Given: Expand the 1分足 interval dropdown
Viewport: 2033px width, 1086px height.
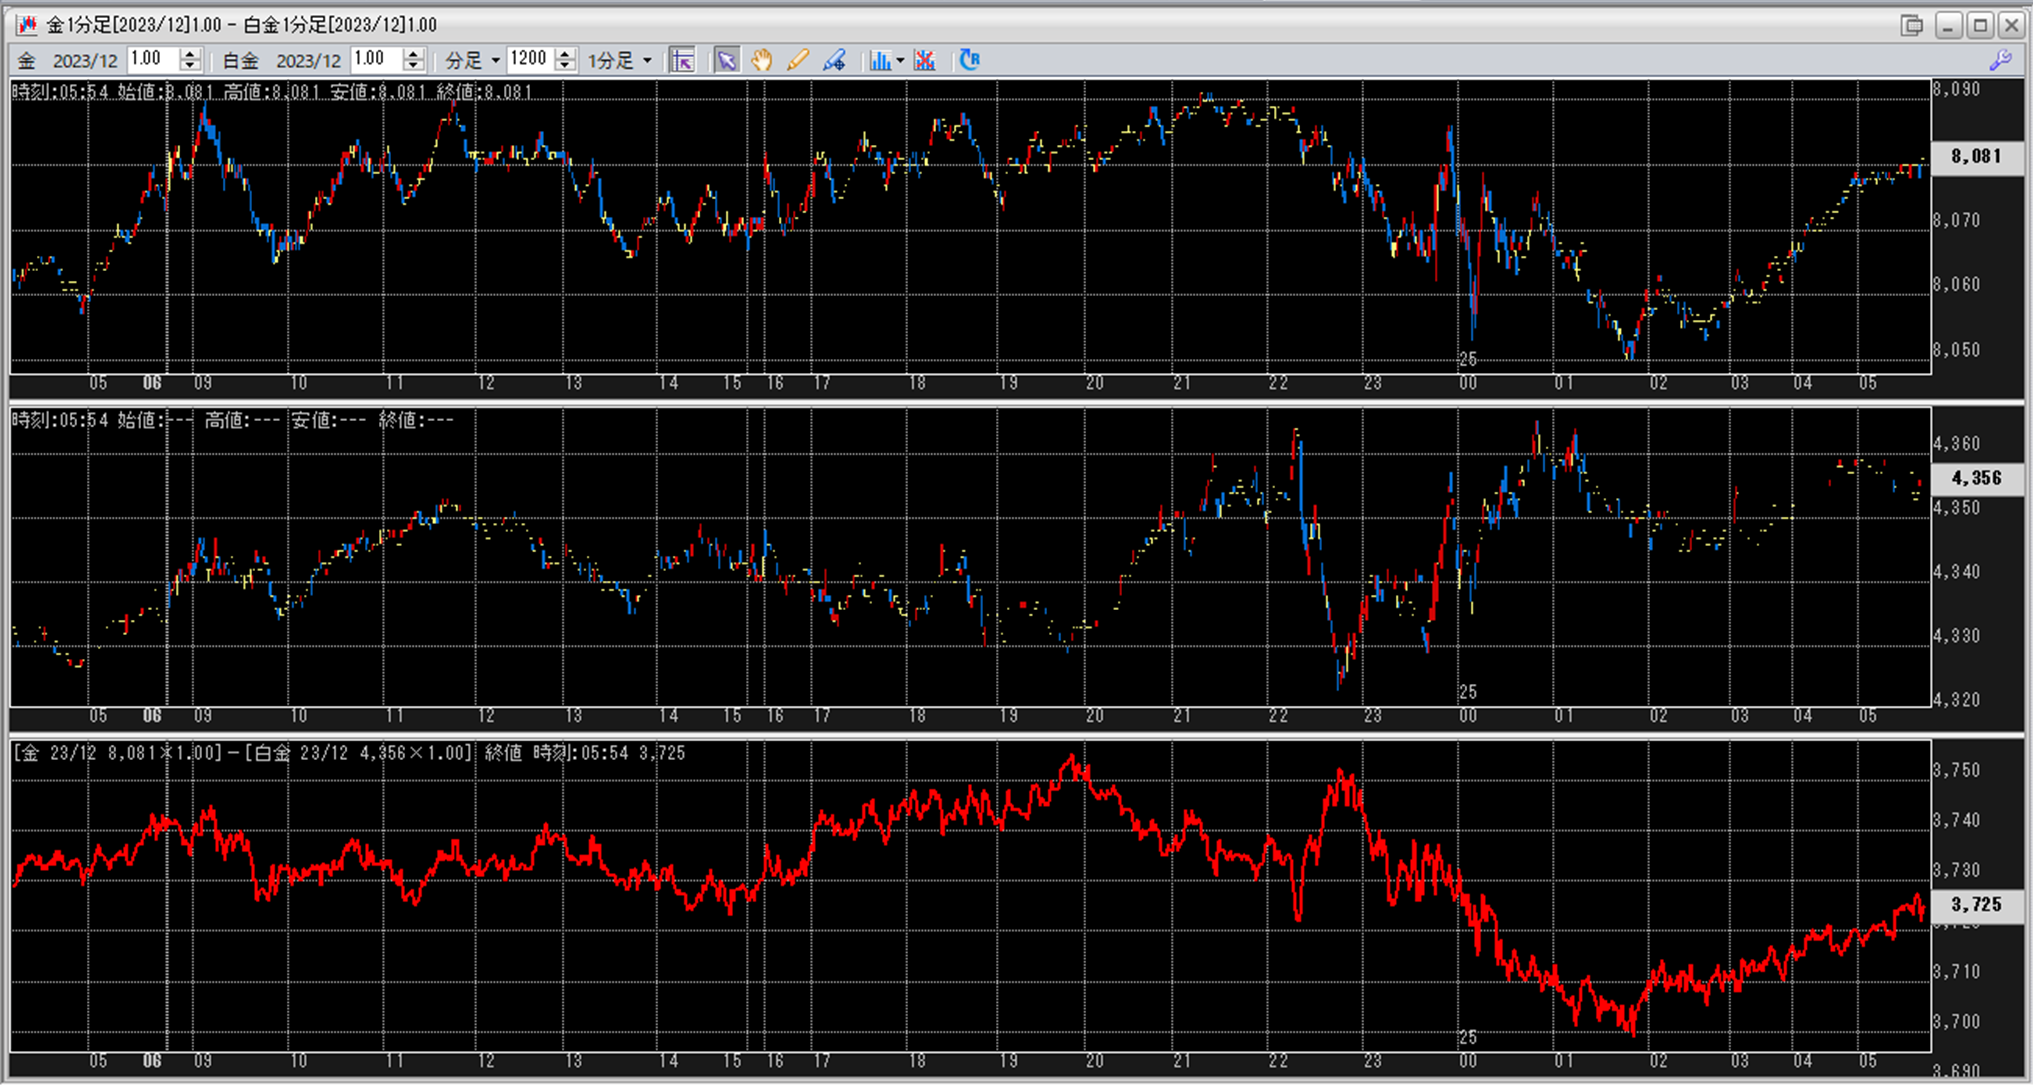Looking at the screenshot, I should coord(647,61).
